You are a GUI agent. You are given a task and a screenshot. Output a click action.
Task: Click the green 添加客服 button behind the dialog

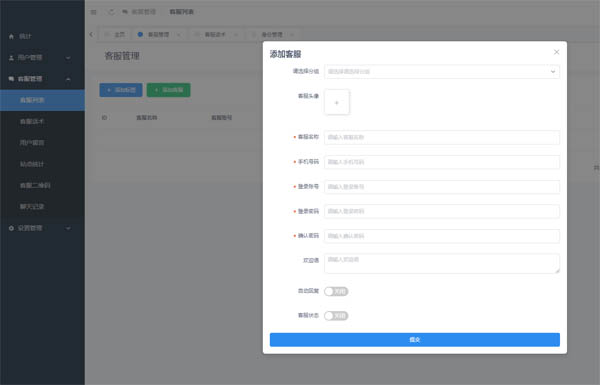coord(168,90)
